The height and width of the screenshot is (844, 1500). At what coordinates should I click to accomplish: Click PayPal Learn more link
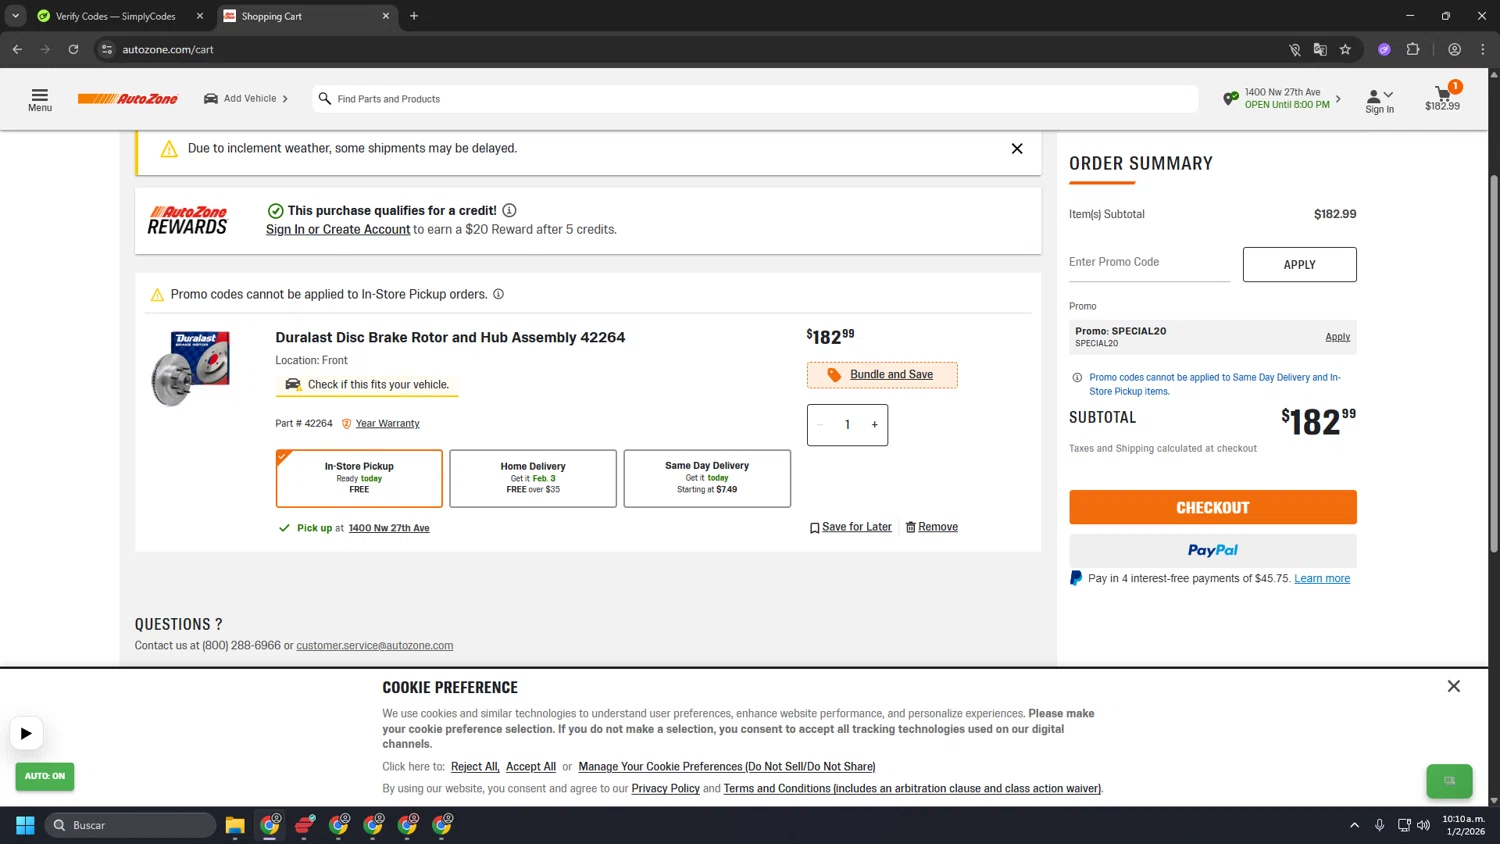point(1322,578)
